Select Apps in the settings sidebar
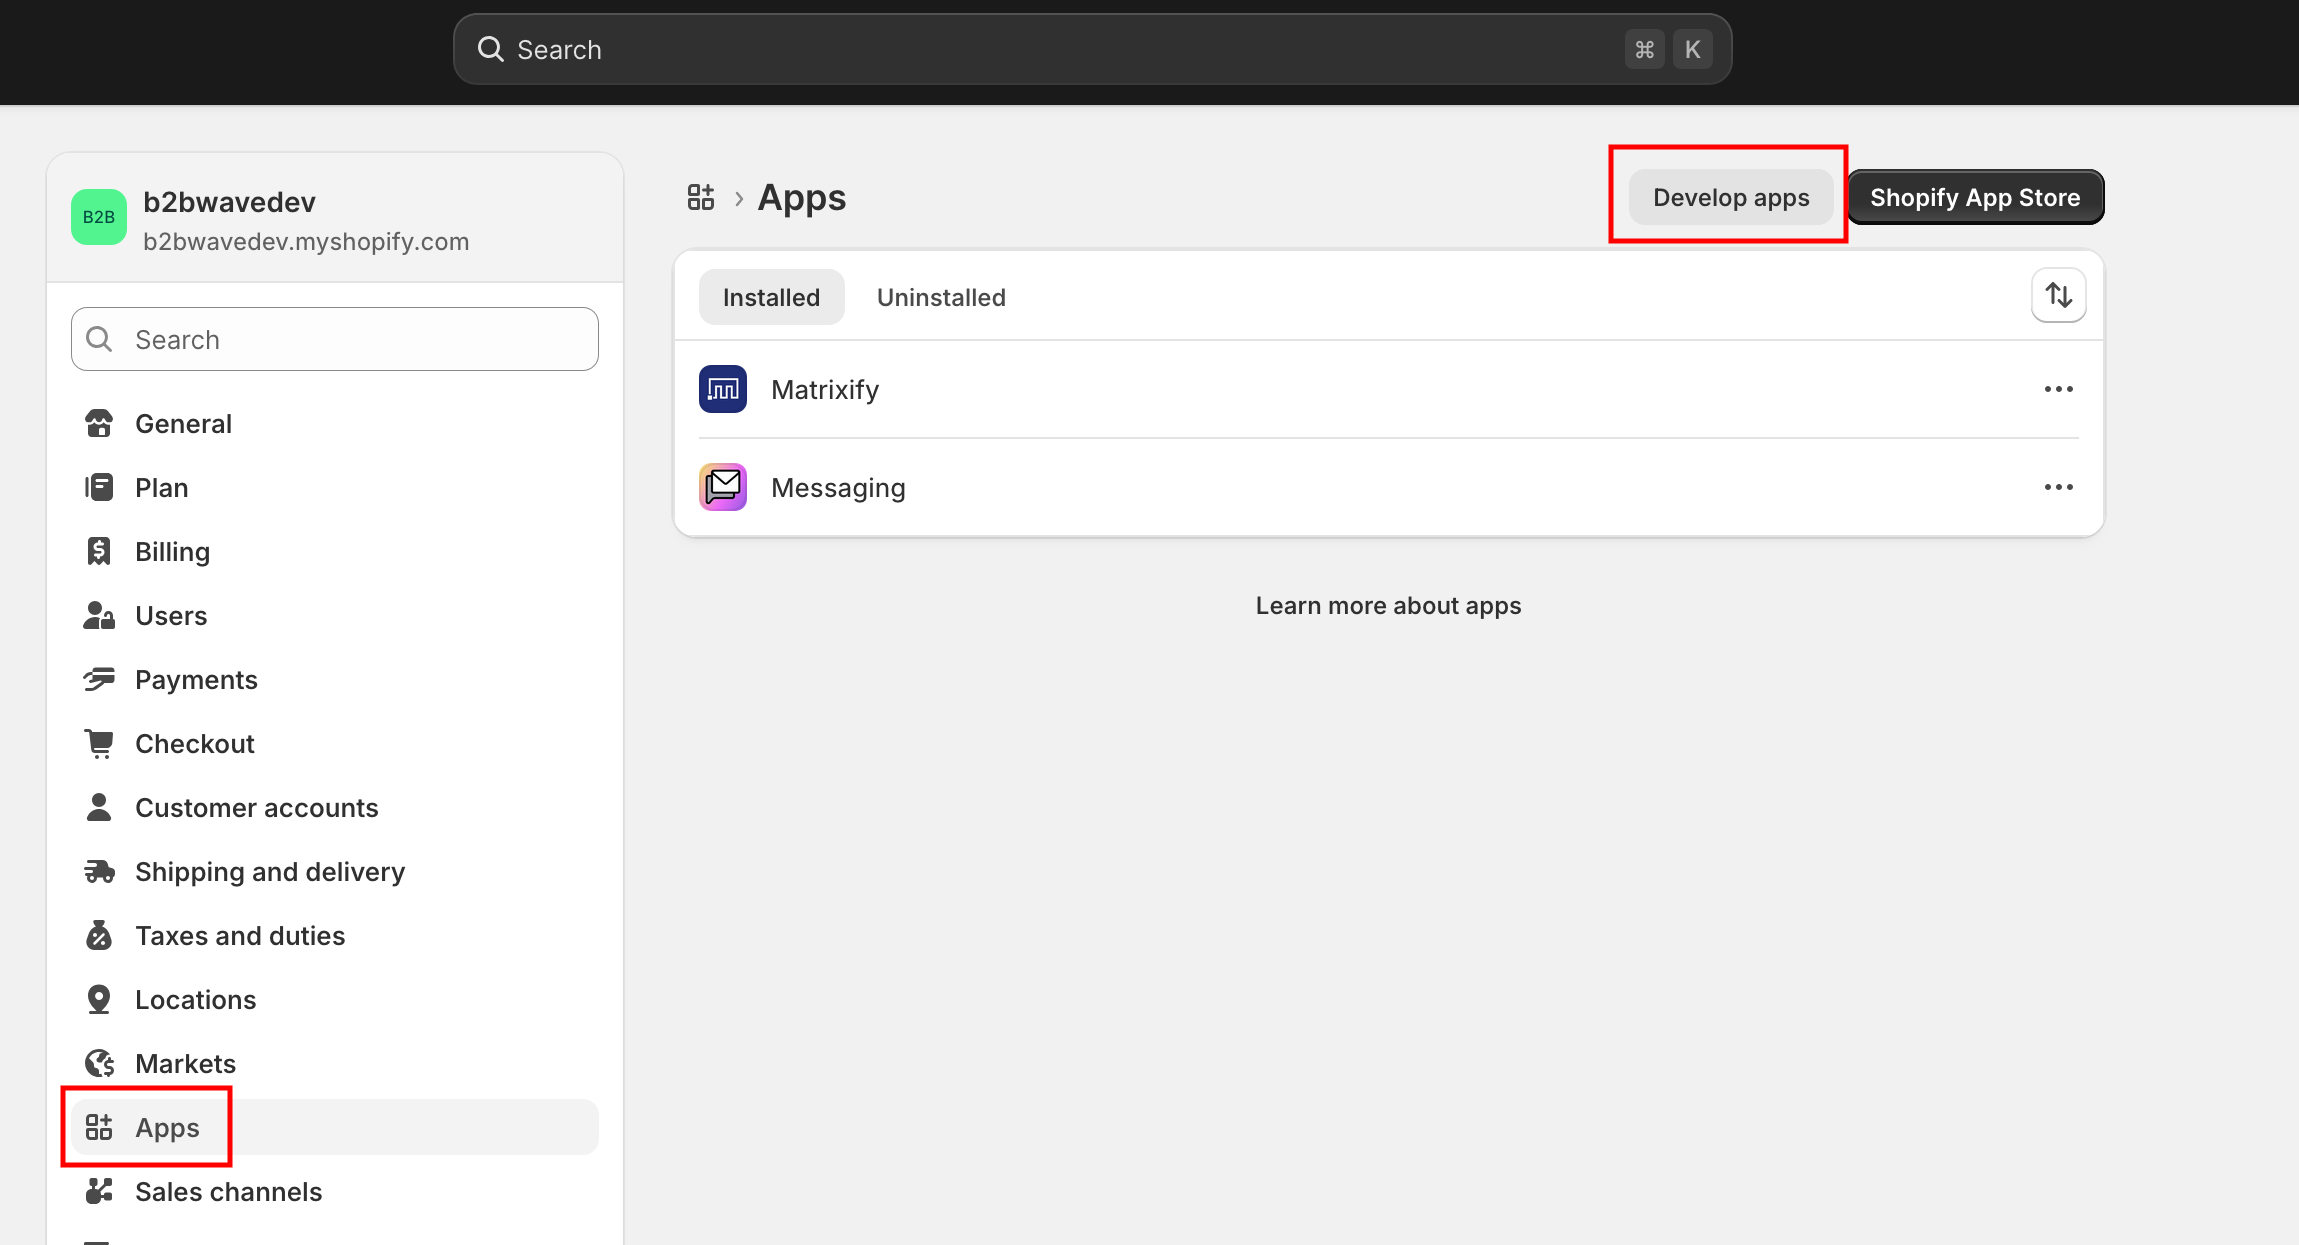Viewport: 2299px width, 1245px height. (x=167, y=1128)
